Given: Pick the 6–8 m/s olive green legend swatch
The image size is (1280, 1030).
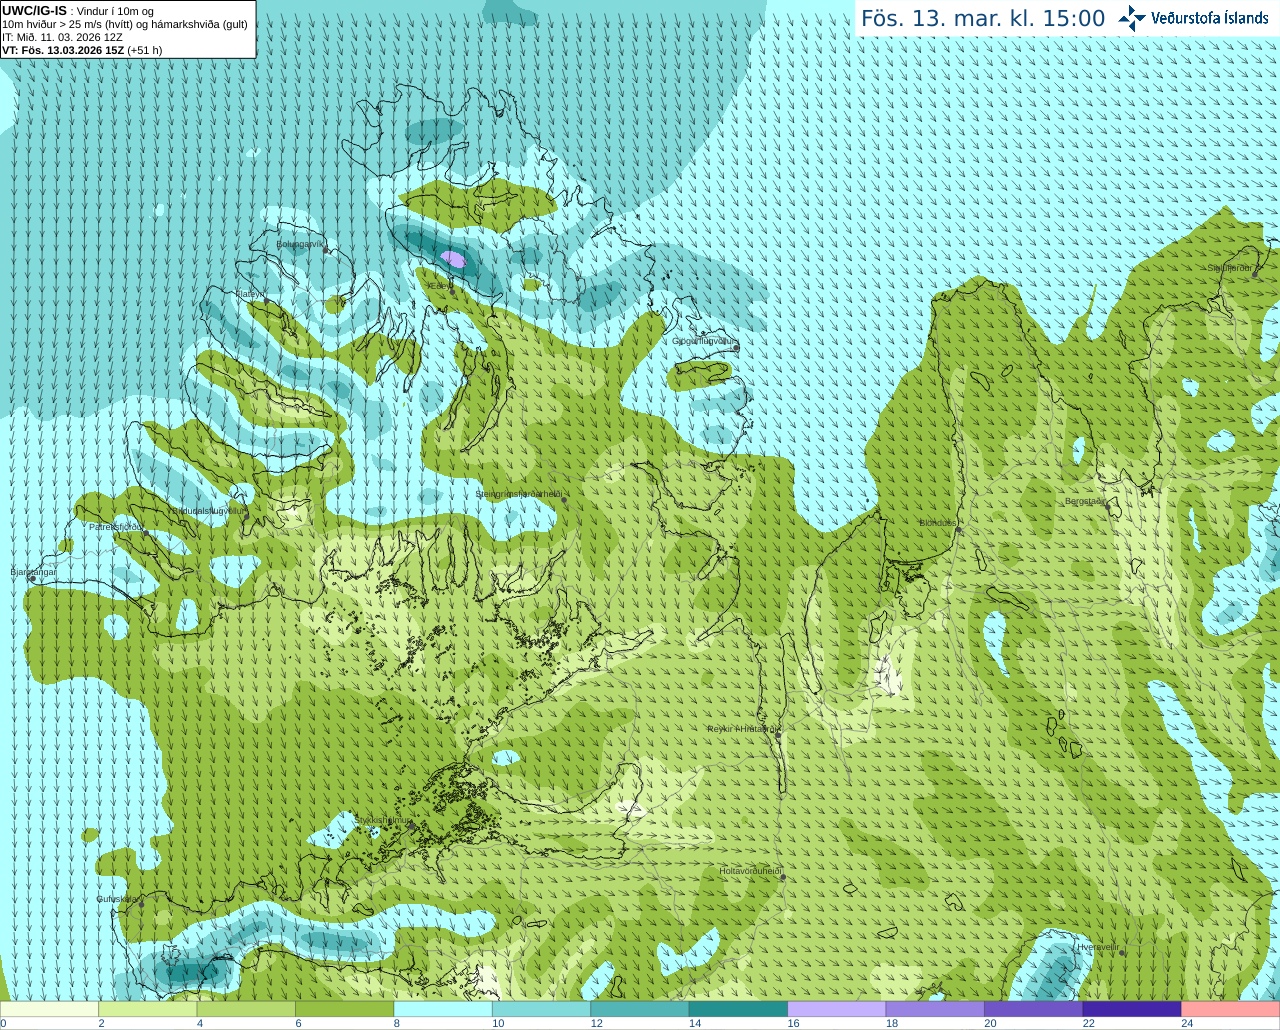Looking at the screenshot, I should [345, 1009].
